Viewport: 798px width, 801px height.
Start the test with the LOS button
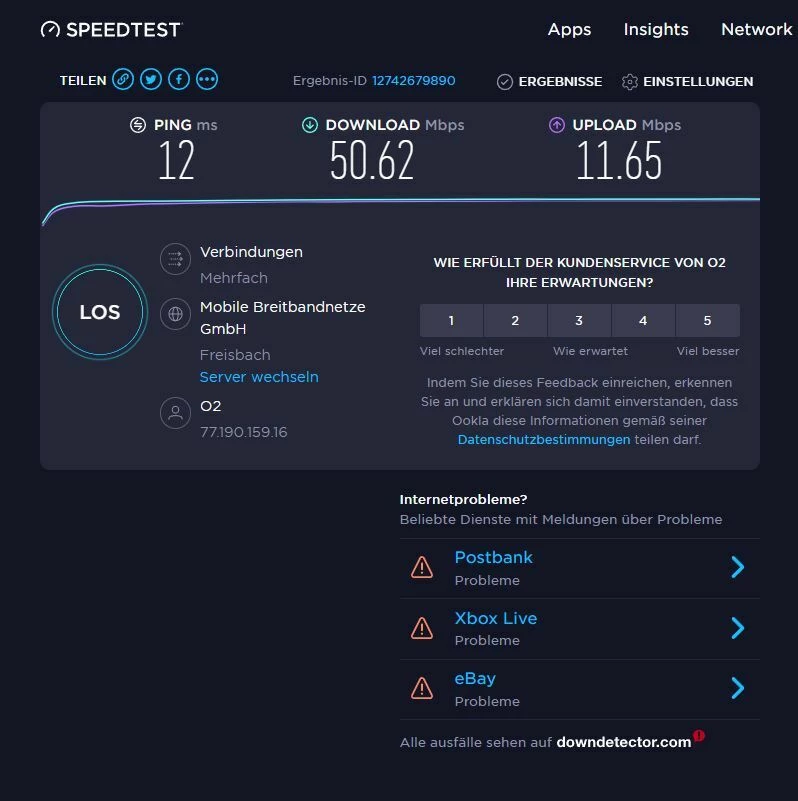100,312
